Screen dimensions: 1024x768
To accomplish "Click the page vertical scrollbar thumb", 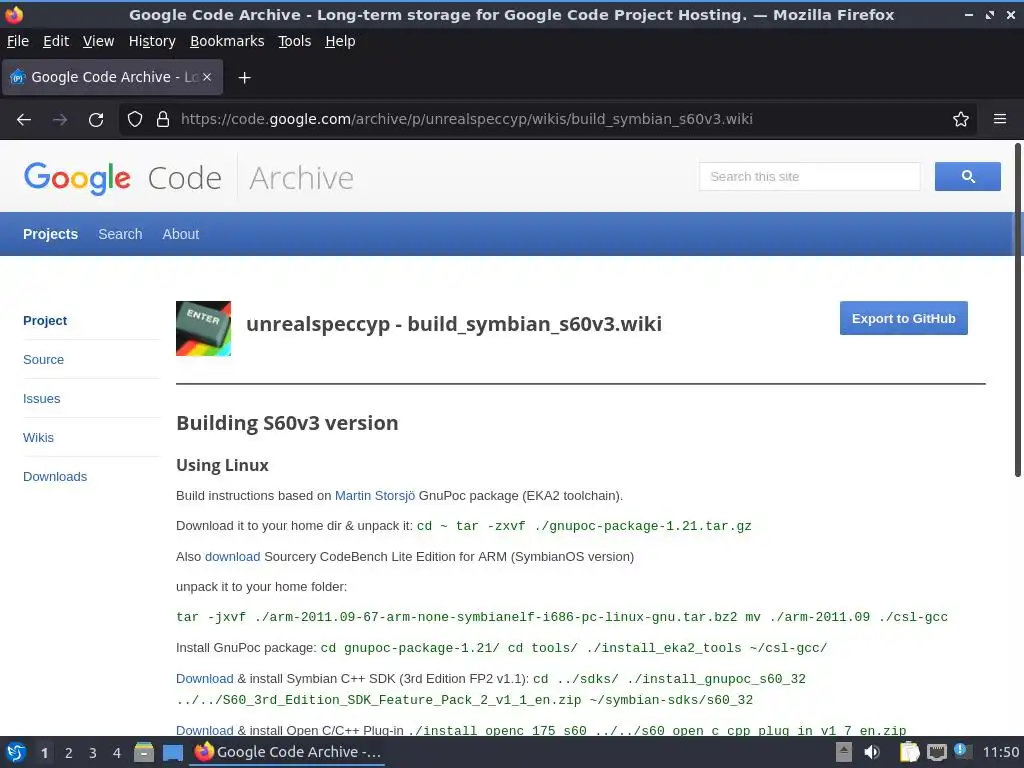I will click(1017, 310).
